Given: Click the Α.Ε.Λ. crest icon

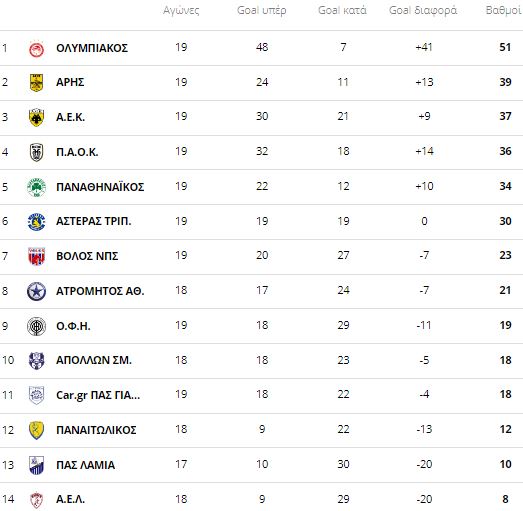Looking at the screenshot, I should coord(36,500).
